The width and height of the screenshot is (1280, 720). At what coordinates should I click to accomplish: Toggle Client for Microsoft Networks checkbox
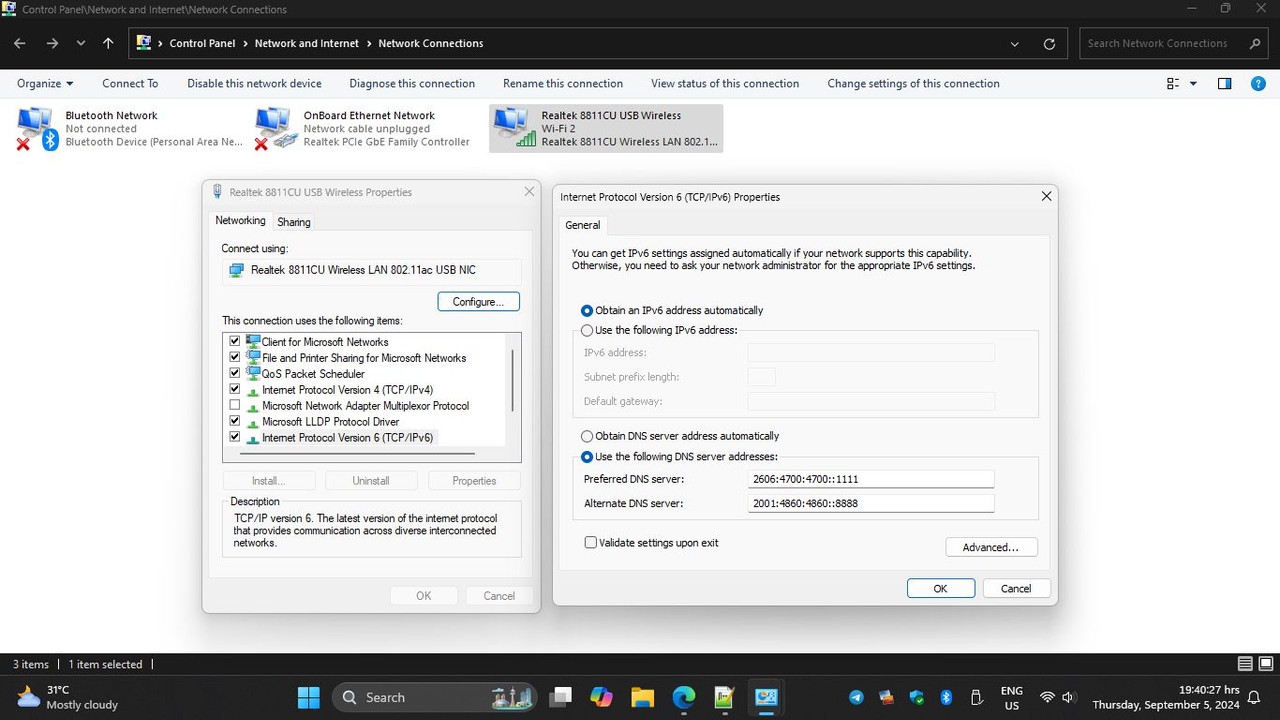[235, 341]
